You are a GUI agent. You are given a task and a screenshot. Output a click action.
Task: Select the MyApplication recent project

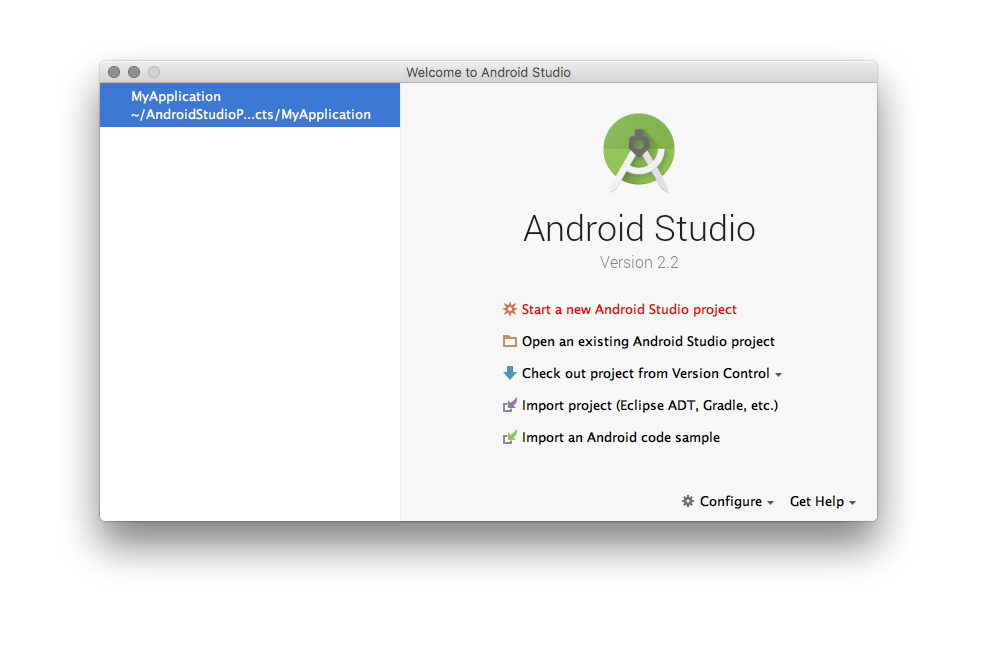(250, 105)
